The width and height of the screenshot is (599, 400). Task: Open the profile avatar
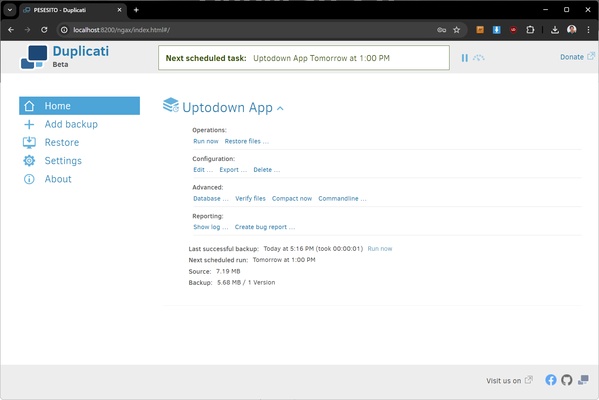[x=571, y=29]
